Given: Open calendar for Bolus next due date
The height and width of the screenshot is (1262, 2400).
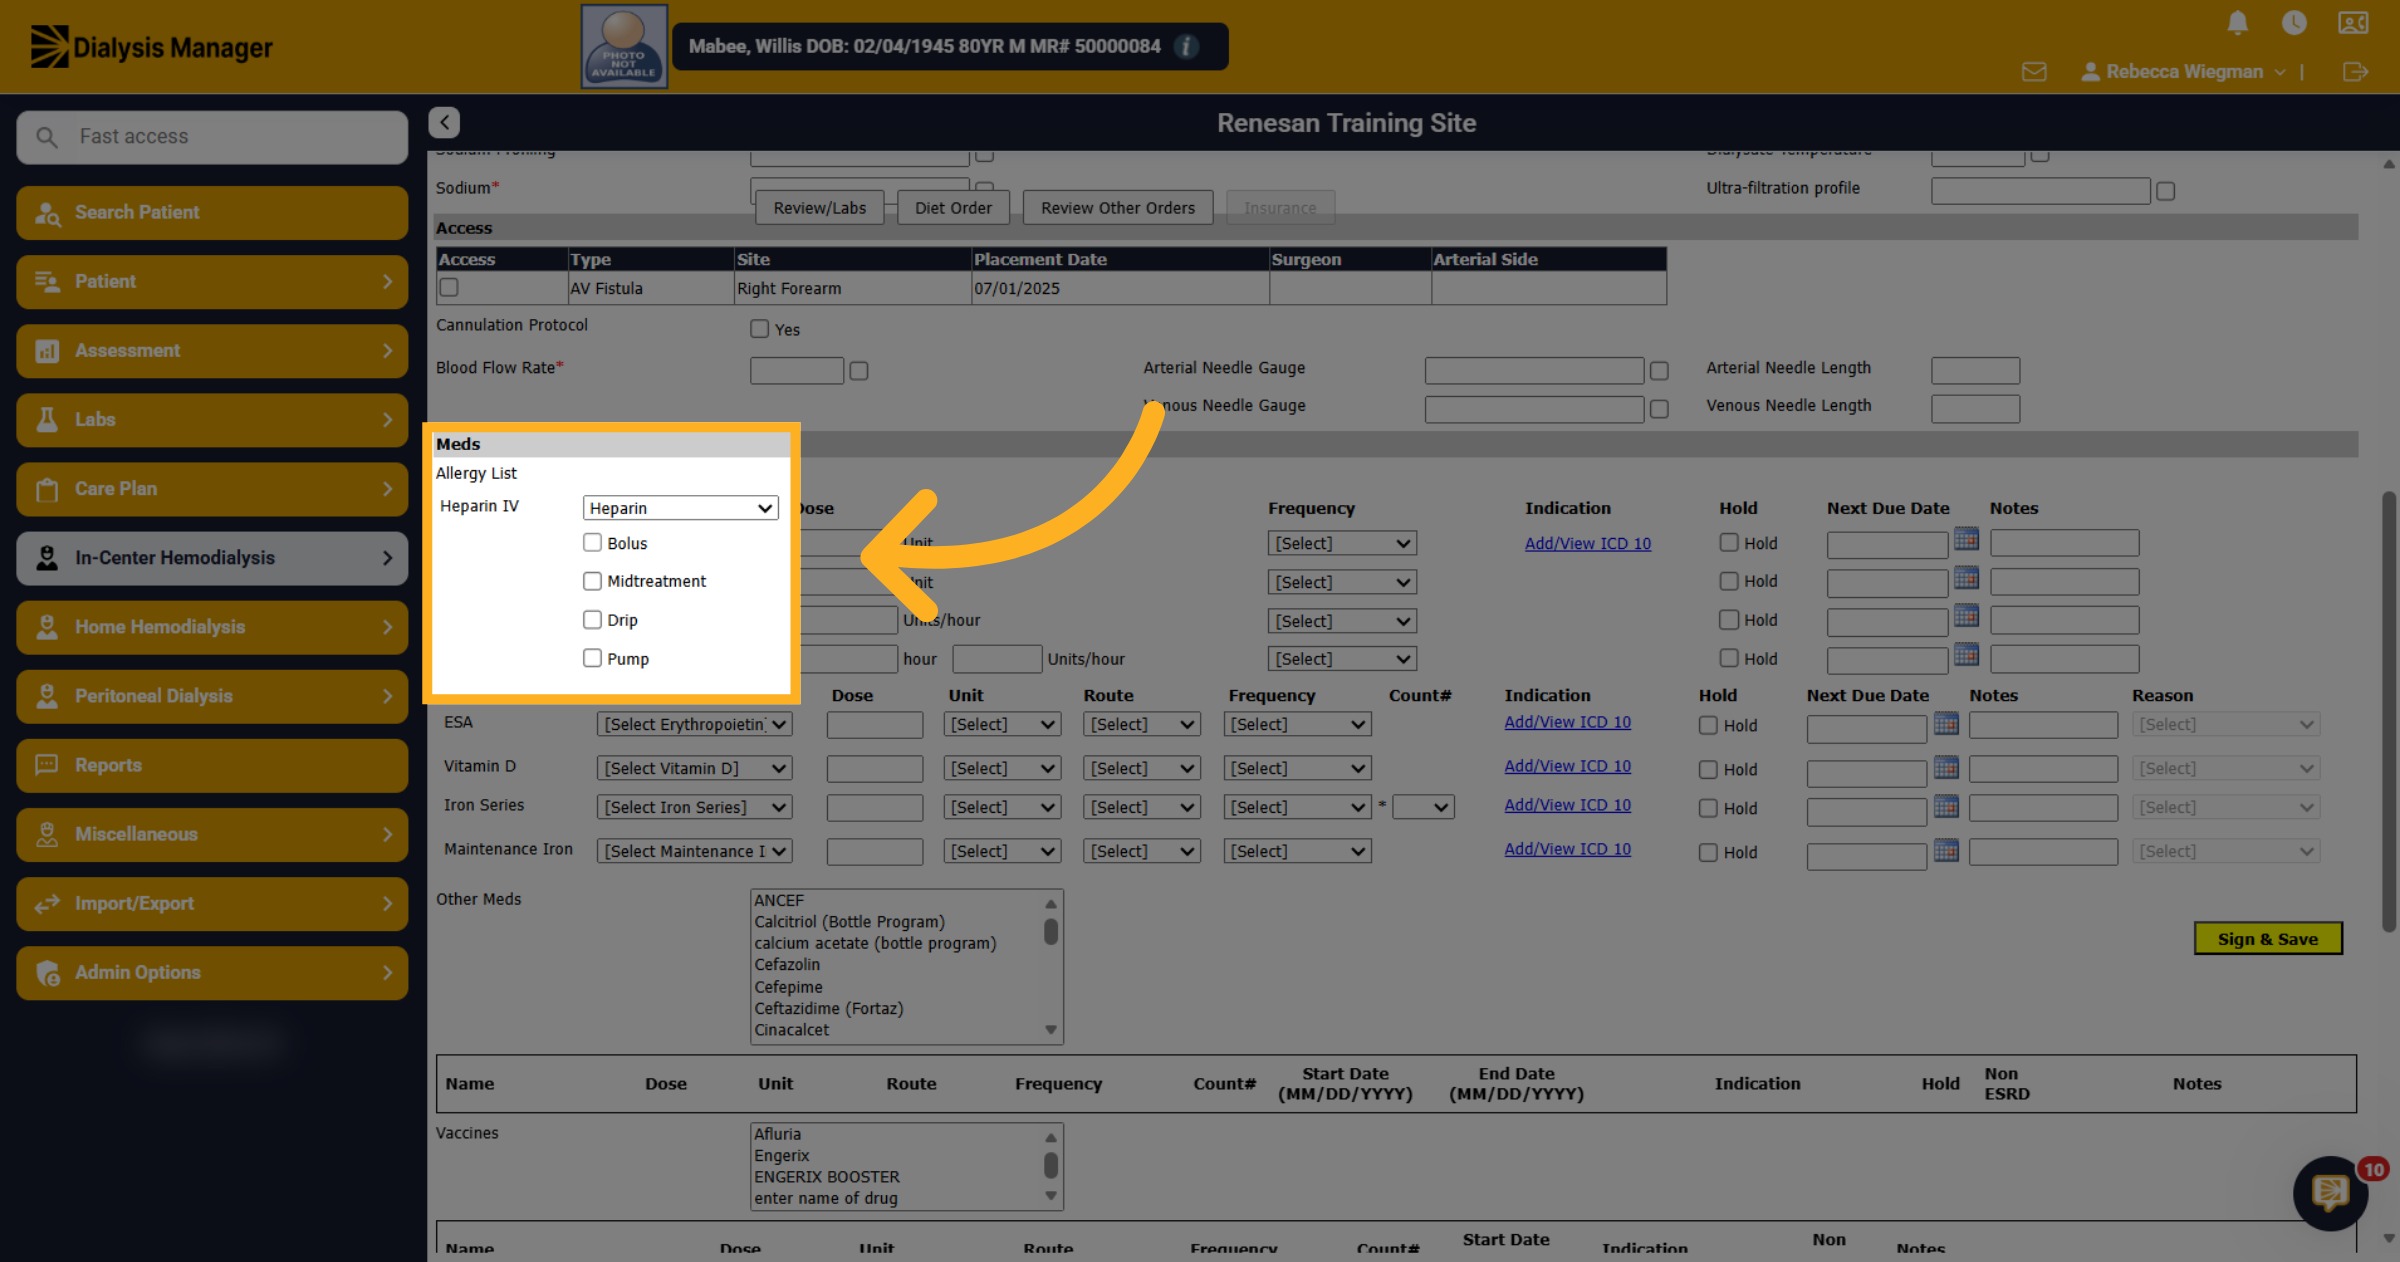Looking at the screenshot, I should click(x=1966, y=540).
